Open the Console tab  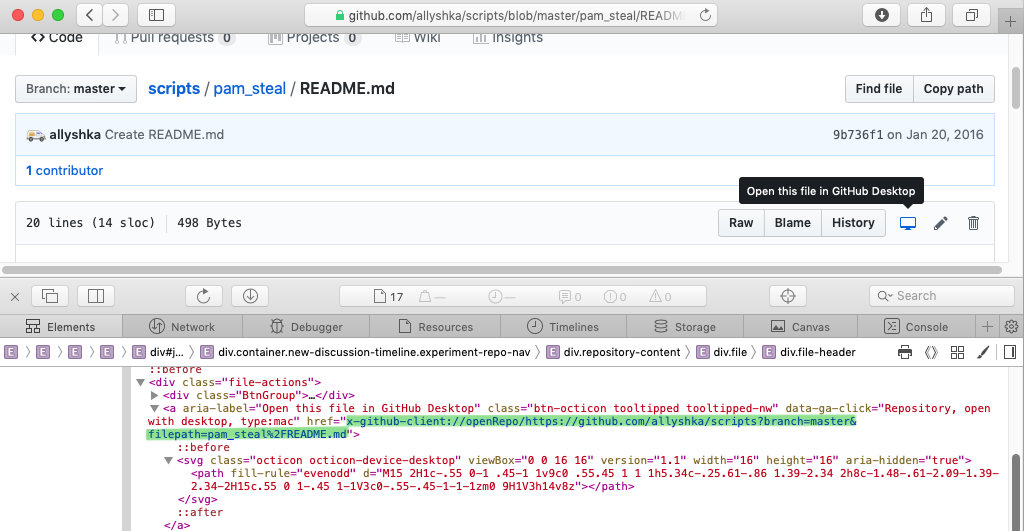click(x=915, y=327)
